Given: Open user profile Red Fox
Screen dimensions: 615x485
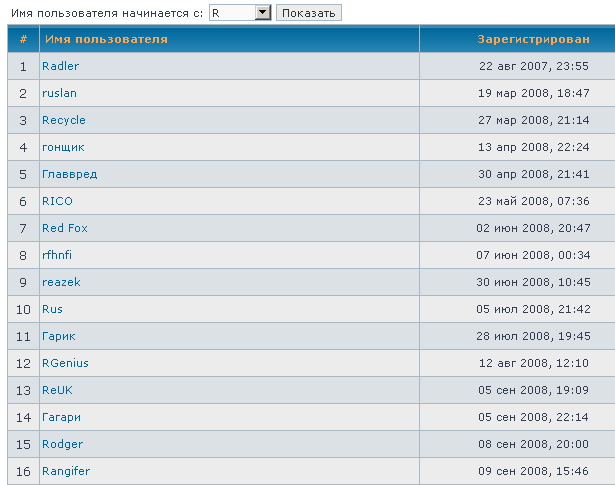Looking at the screenshot, I should point(65,228).
